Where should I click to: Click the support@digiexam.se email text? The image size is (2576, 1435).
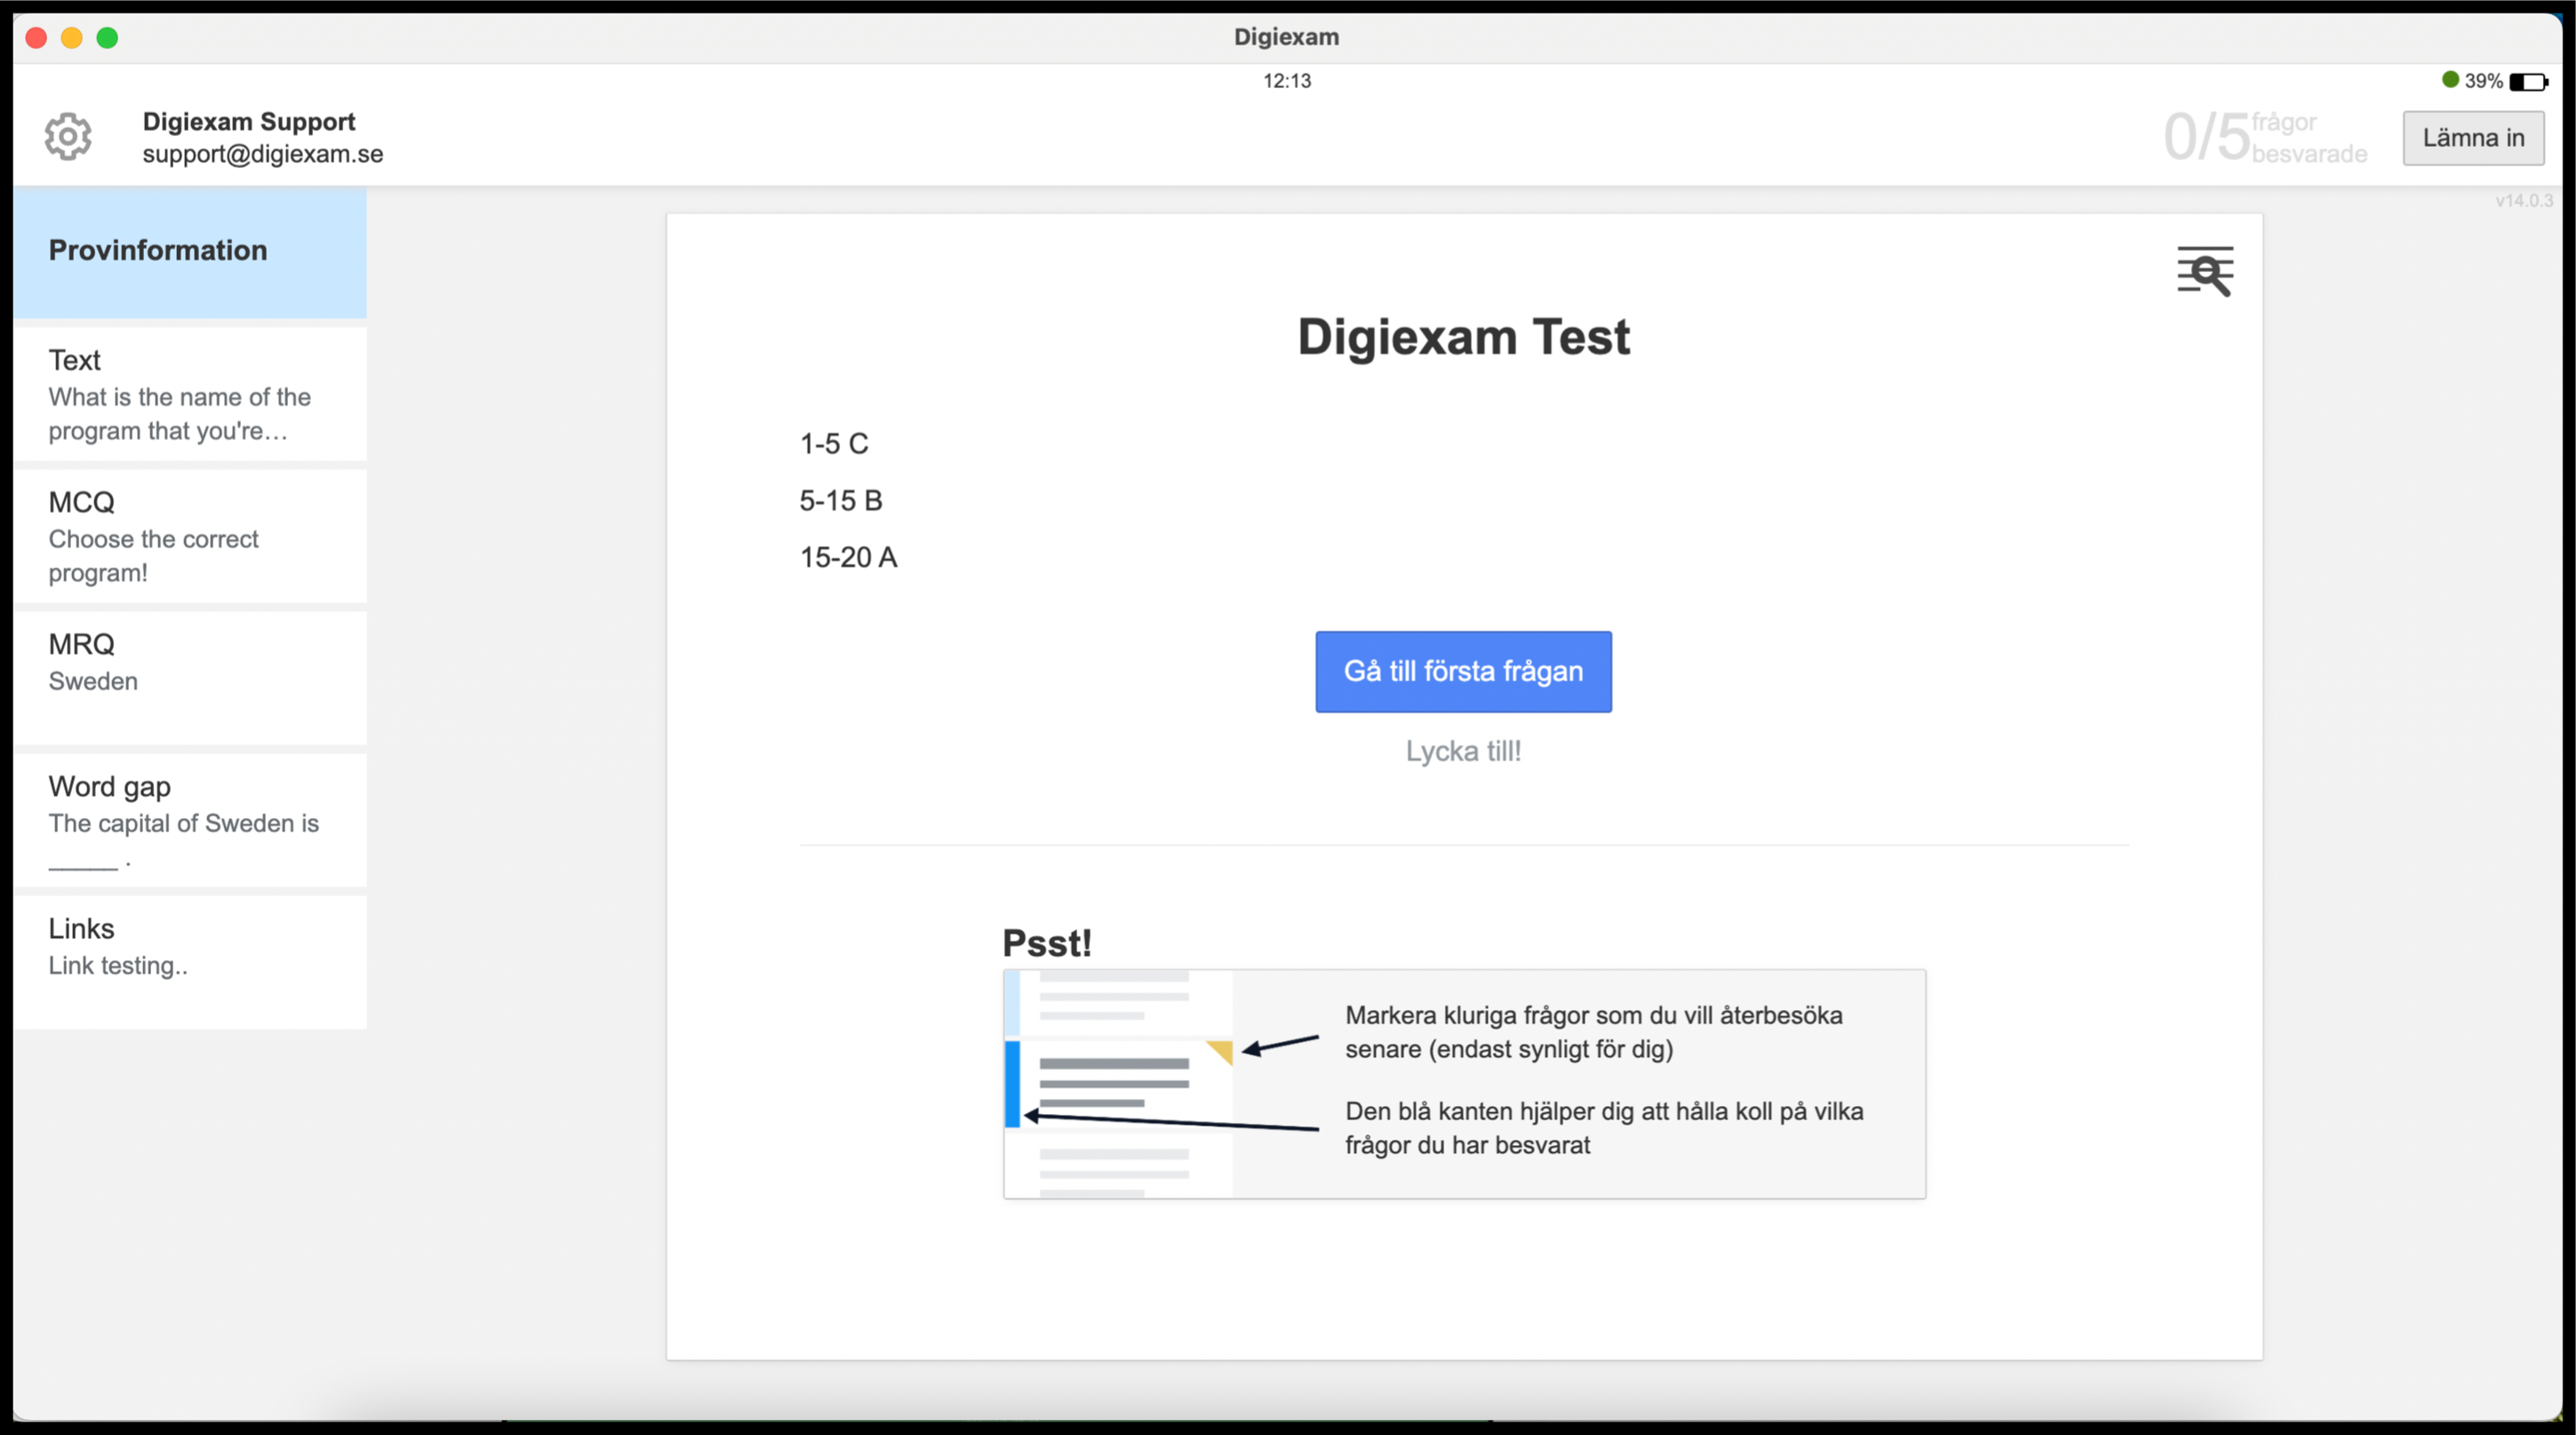263,154
